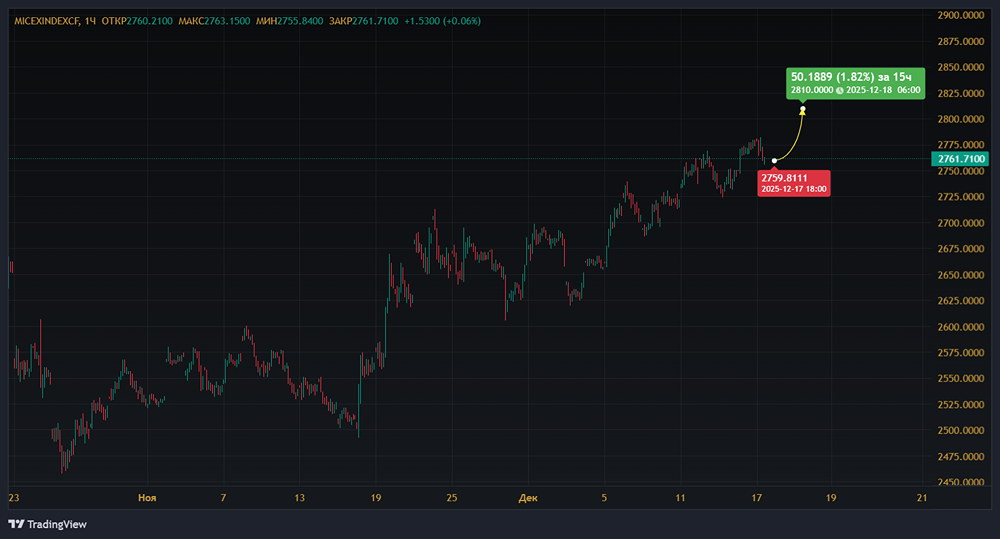Click the yellow forecast arrow endpoint at 2810
The width and height of the screenshot is (1000, 539).
[x=802, y=110]
